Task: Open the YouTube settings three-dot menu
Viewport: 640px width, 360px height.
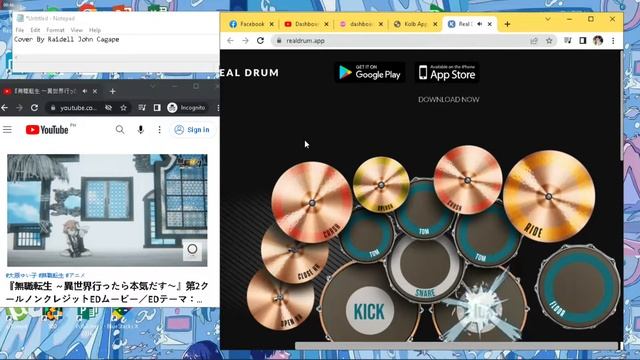Action: 159,130
